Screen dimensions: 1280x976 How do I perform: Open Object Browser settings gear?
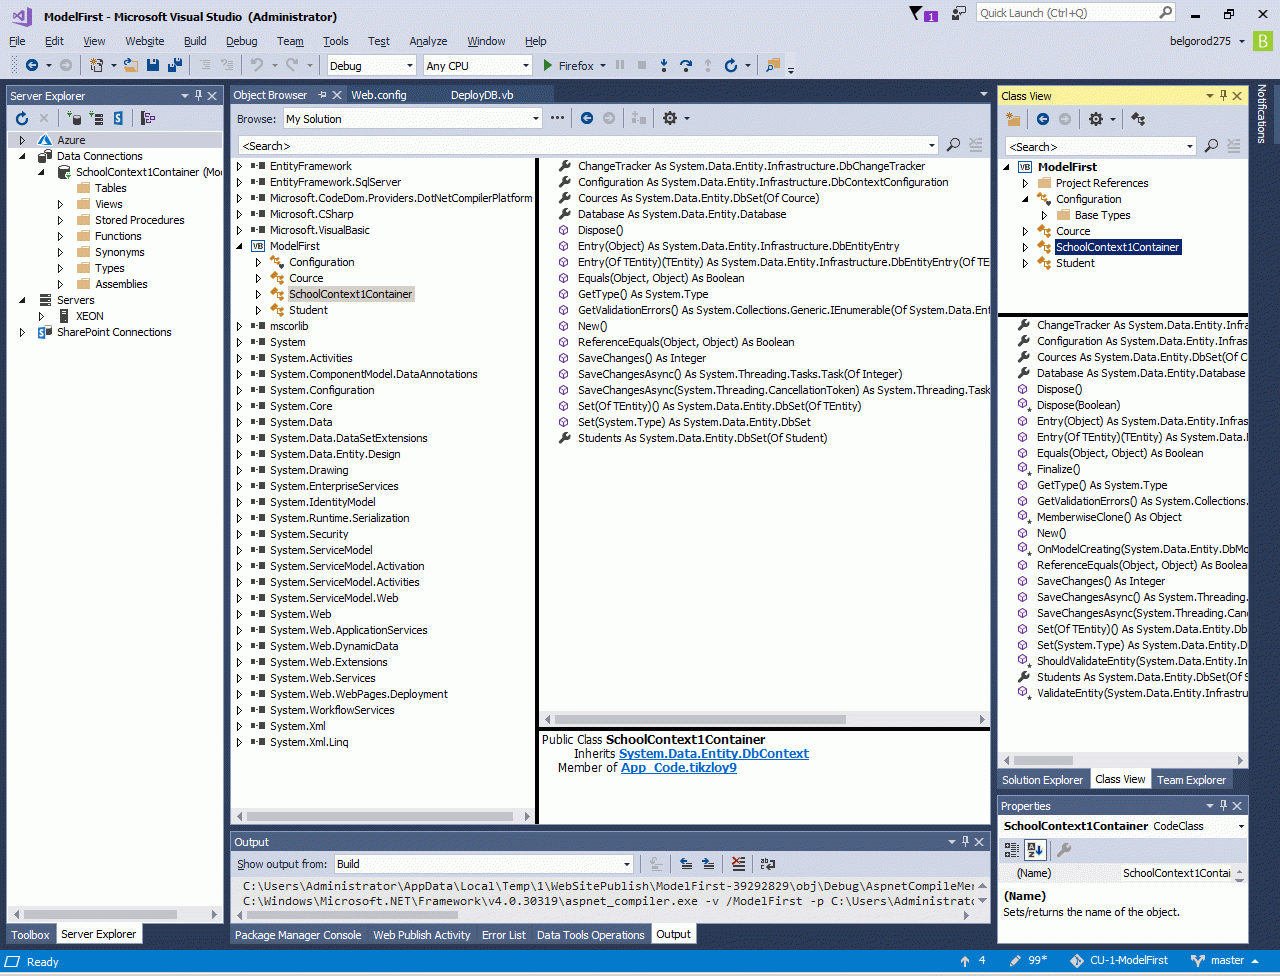coord(670,118)
